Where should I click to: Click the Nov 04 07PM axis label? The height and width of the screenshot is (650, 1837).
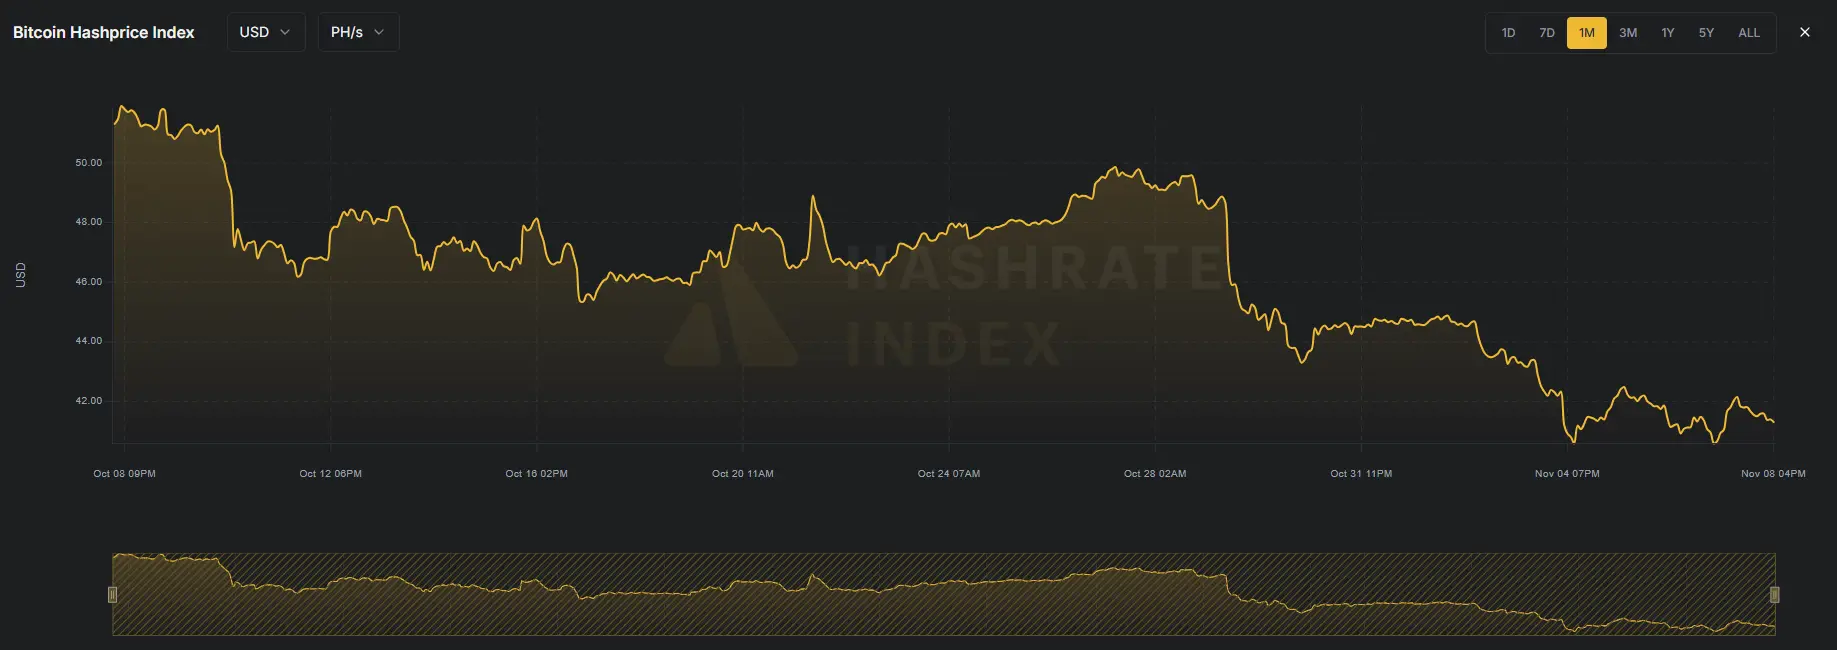pos(1566,474)
